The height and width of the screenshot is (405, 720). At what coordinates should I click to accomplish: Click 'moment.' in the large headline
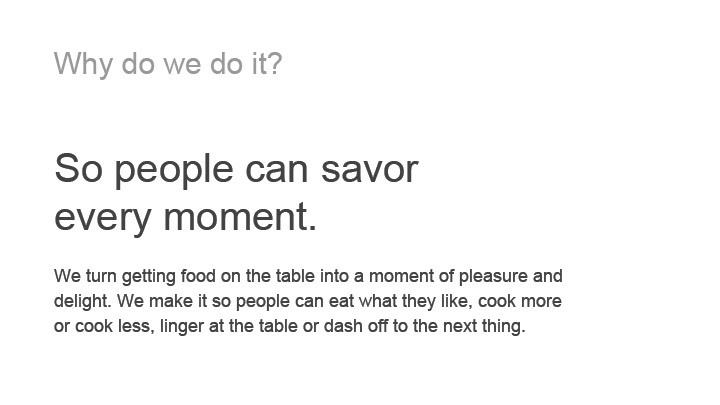click(240, 217)
